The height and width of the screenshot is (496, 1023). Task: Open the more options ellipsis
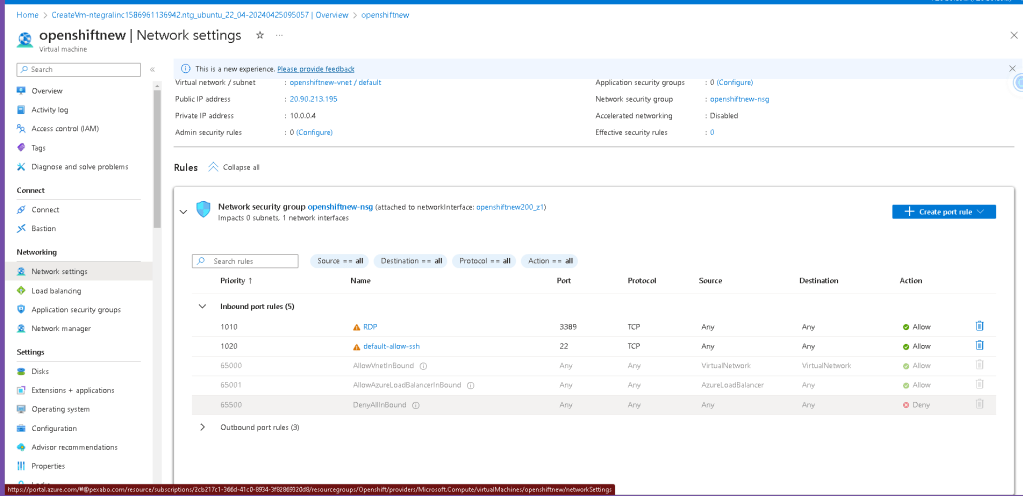279,35
